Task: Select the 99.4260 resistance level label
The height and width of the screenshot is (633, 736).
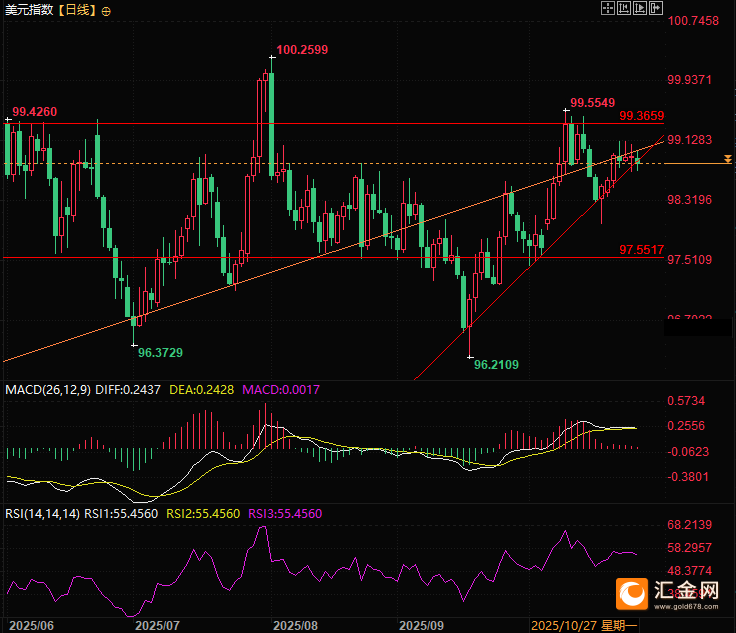Action: pos(34,111)
